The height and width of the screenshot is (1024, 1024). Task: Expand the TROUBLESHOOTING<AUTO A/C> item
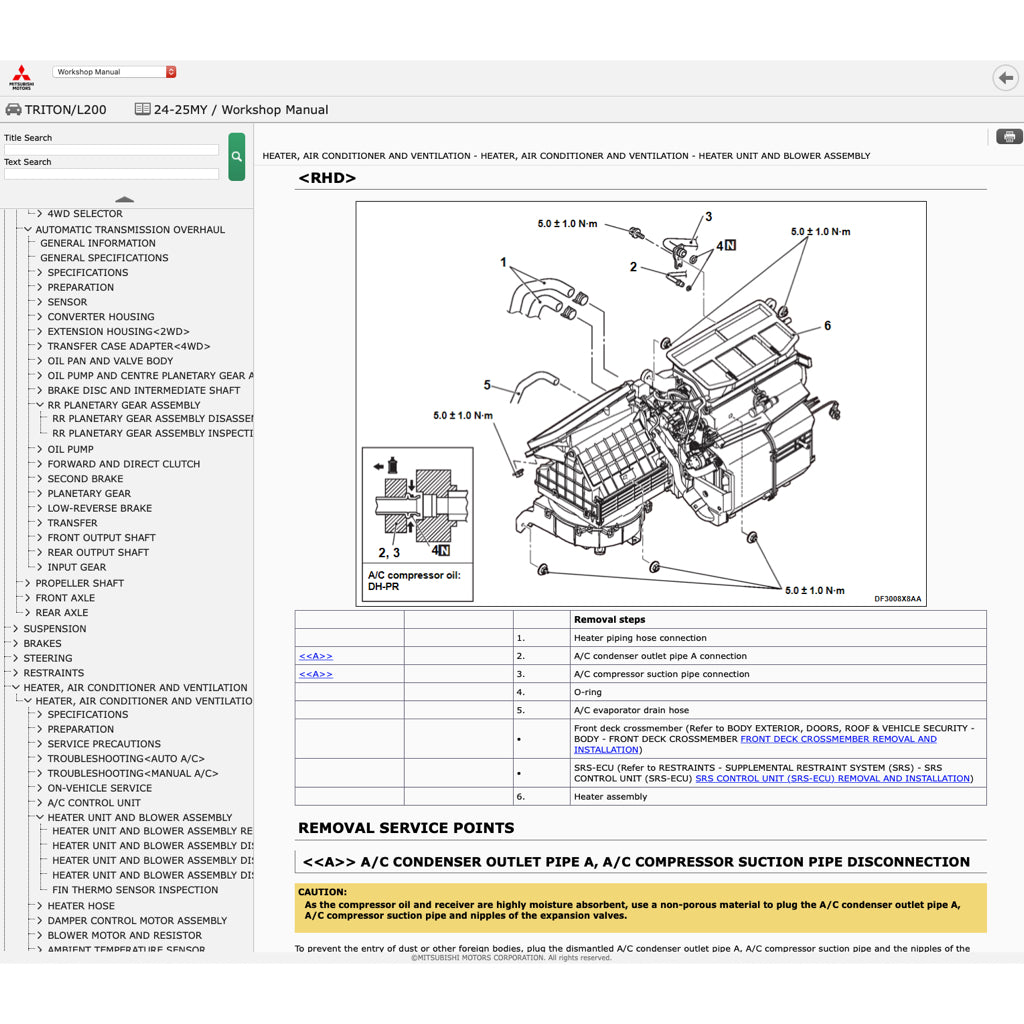tap(38, 758)
